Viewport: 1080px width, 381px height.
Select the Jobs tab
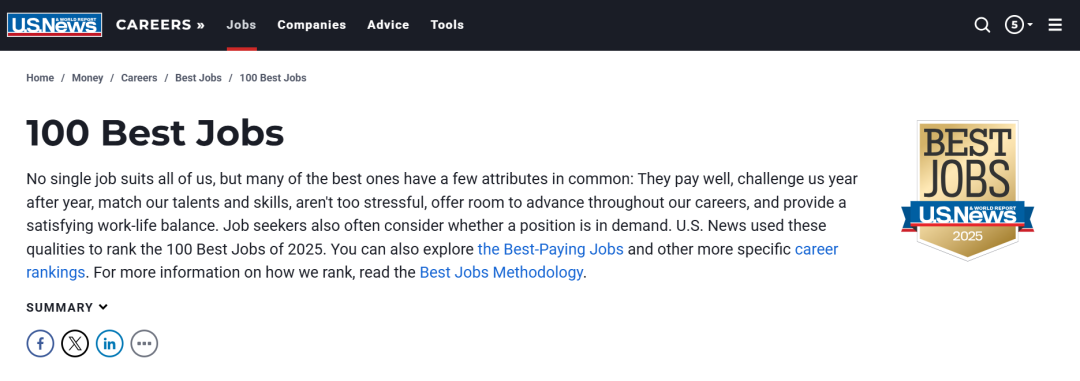click(x=241, y=25)
